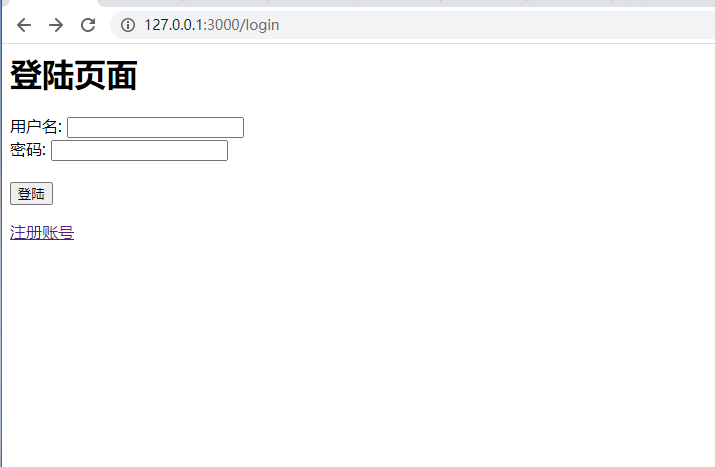This screenshot has height=467, width=715.
Task: Reload the login page
Action: pyautogui.click(x=88, y=25)
